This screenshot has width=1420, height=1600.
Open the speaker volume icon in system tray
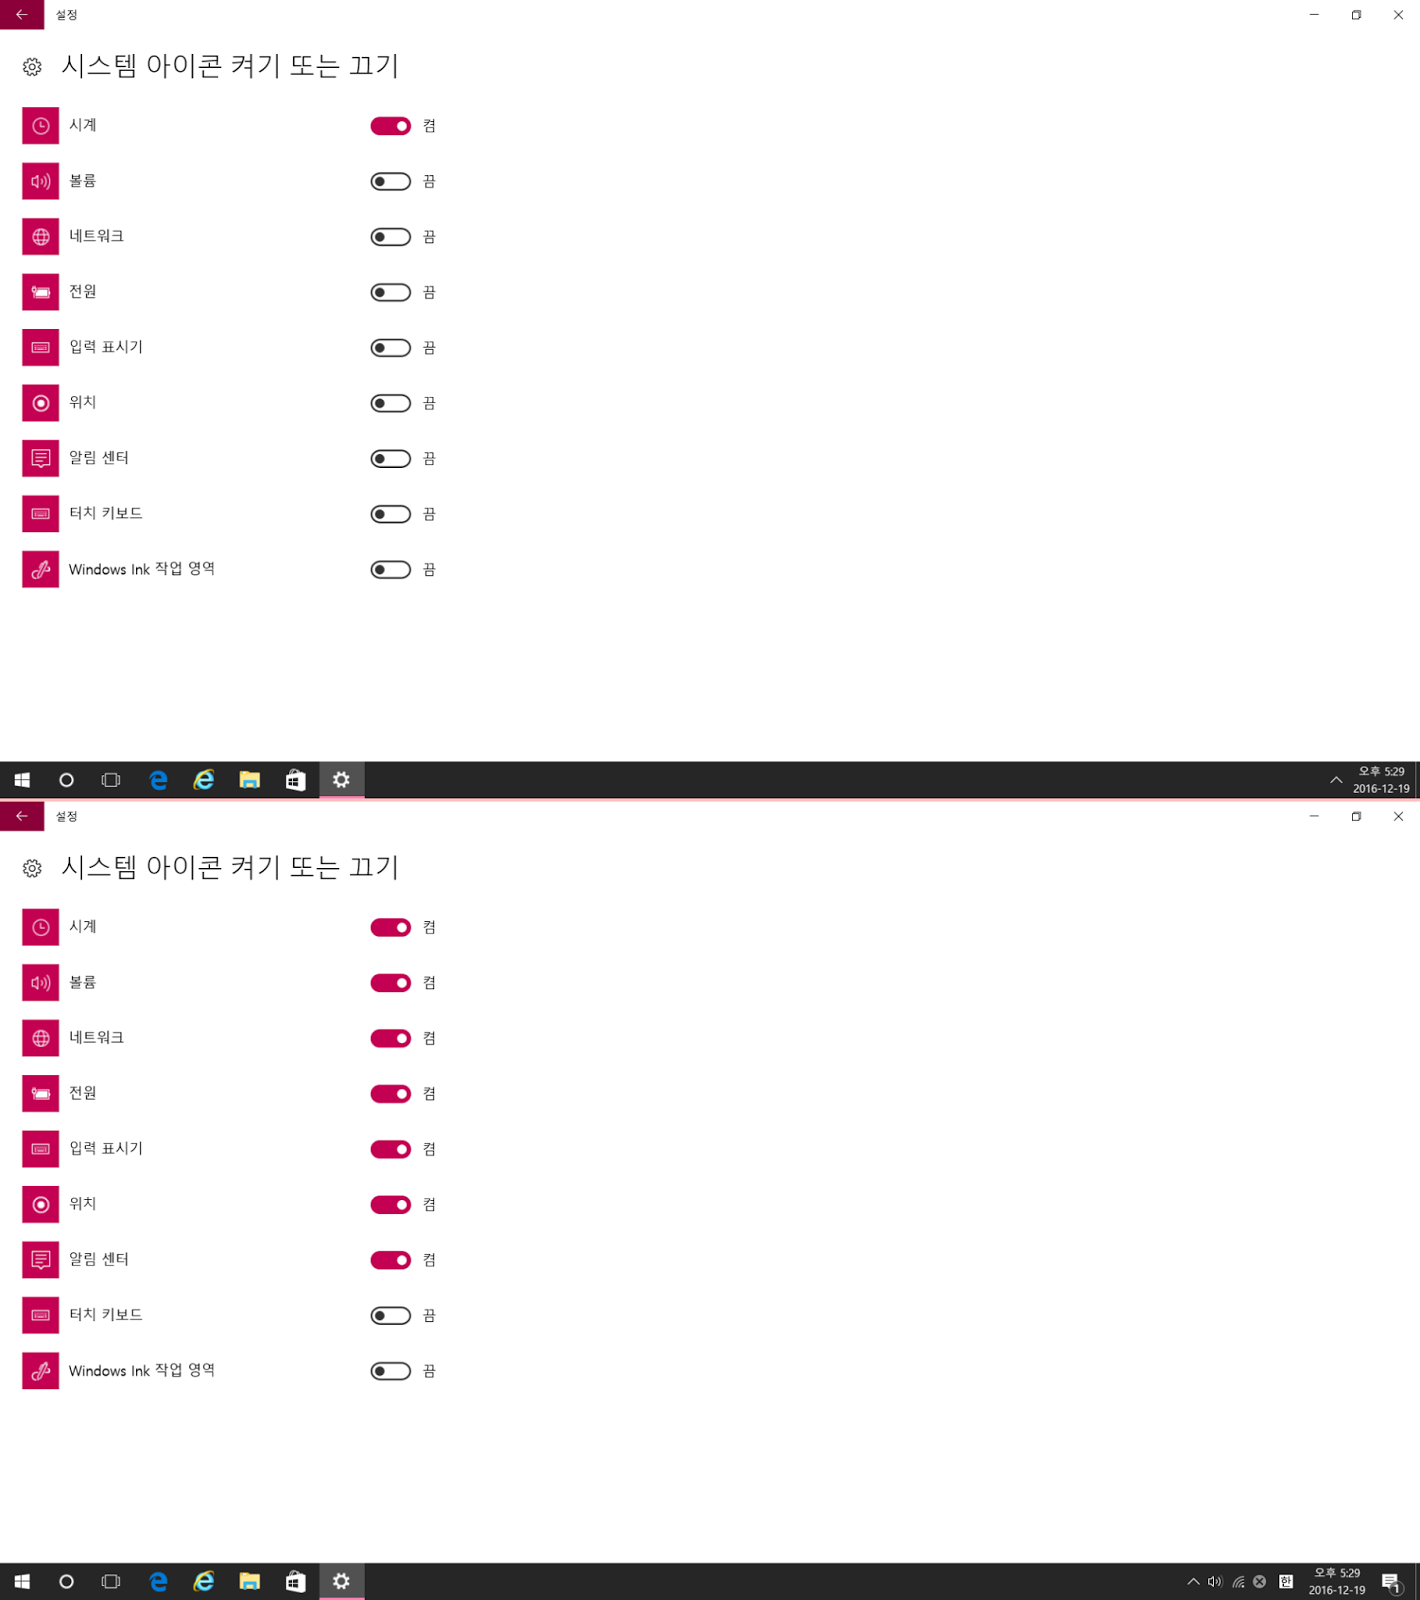(x=1215, y=1581)
